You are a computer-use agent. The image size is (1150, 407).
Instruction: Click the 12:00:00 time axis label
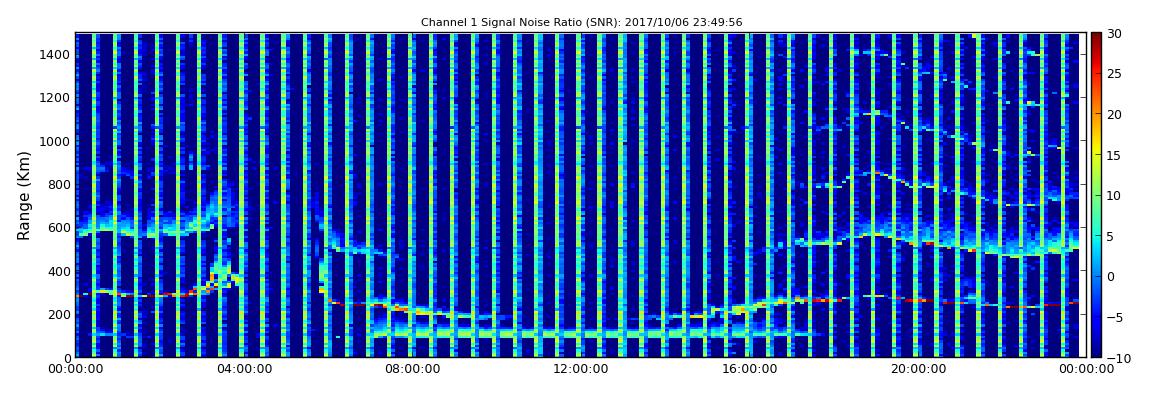[x=580, y=369]
